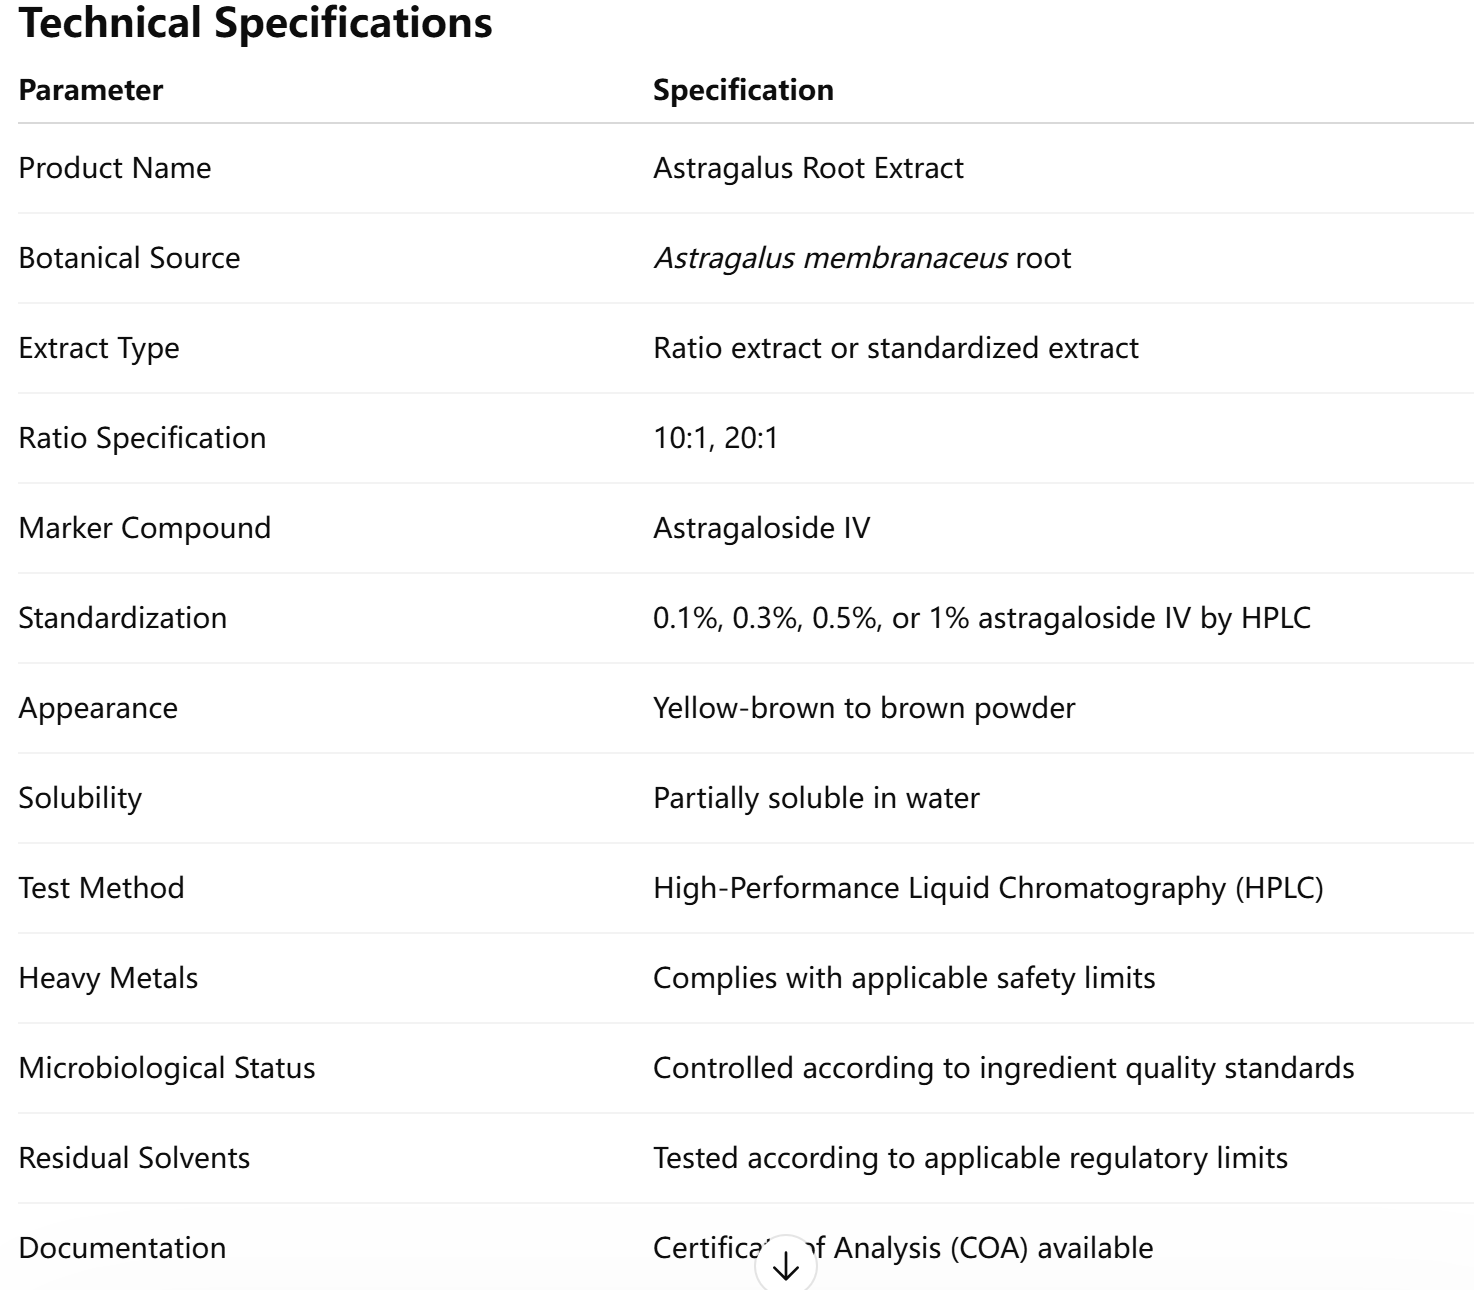Click the 10:1, 20:1 ratio value
Image resolution: width=1474 pixels, height=1290 pixels.
click(x=715, y=438)
